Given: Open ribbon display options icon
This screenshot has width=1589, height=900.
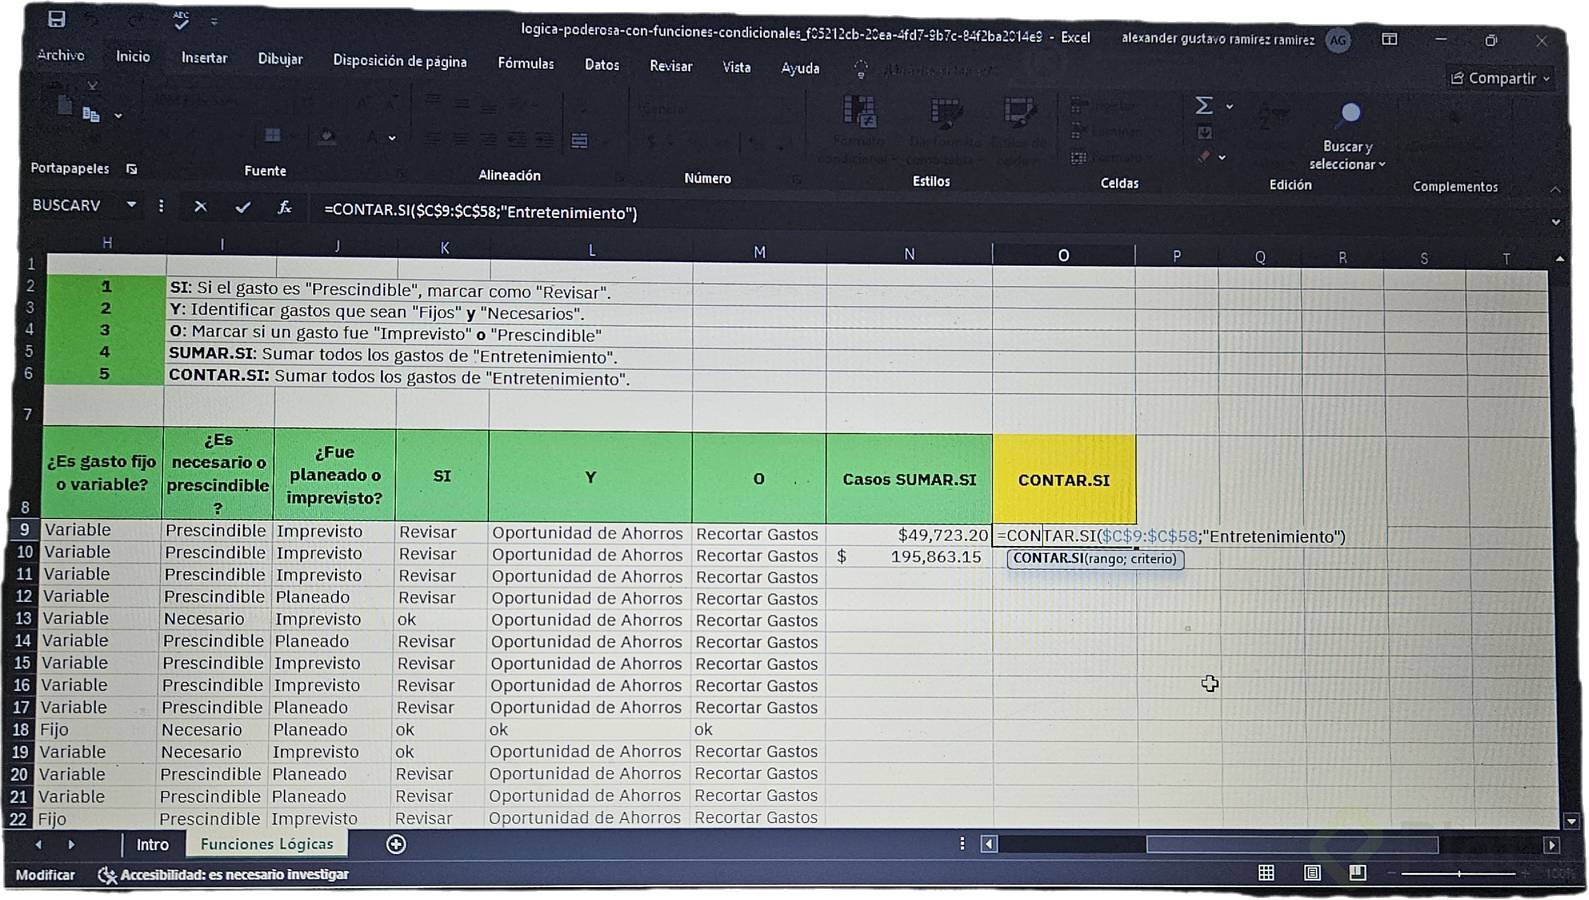Looking at the screenshot, I should tap(1390, 39).
